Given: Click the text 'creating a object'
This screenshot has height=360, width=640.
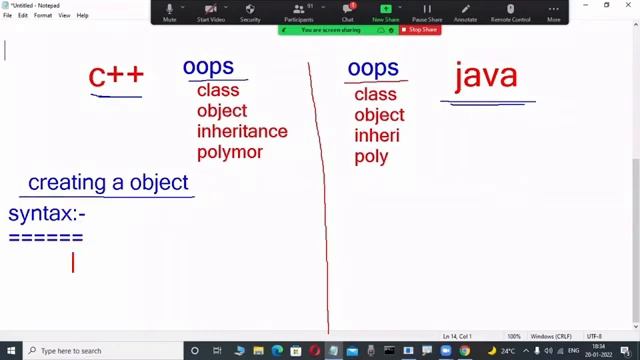Looking at the screenshot, I should tap(108, 183).
